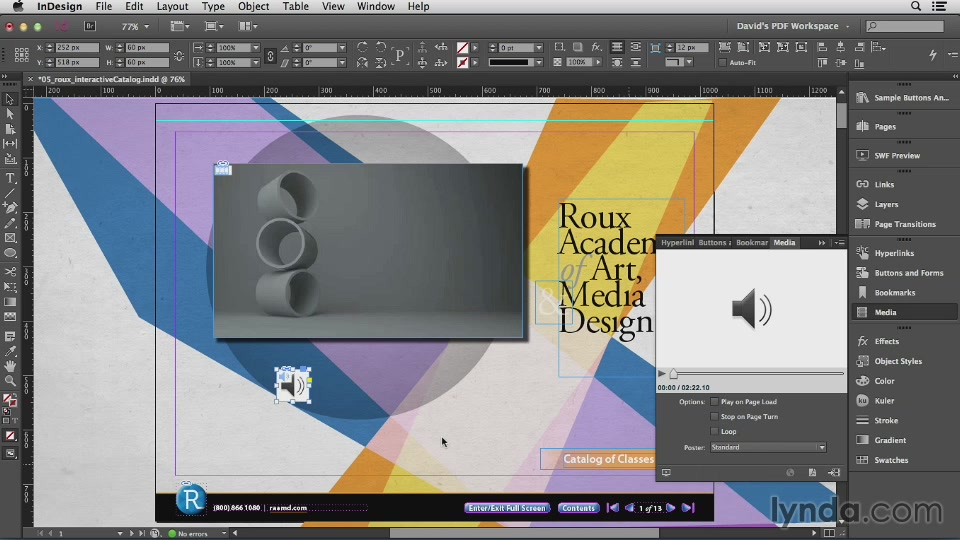Select the Rectangle Frame tool
This screenshot has width=960, height=540.
pyautogui.click(x=10, y=238)
